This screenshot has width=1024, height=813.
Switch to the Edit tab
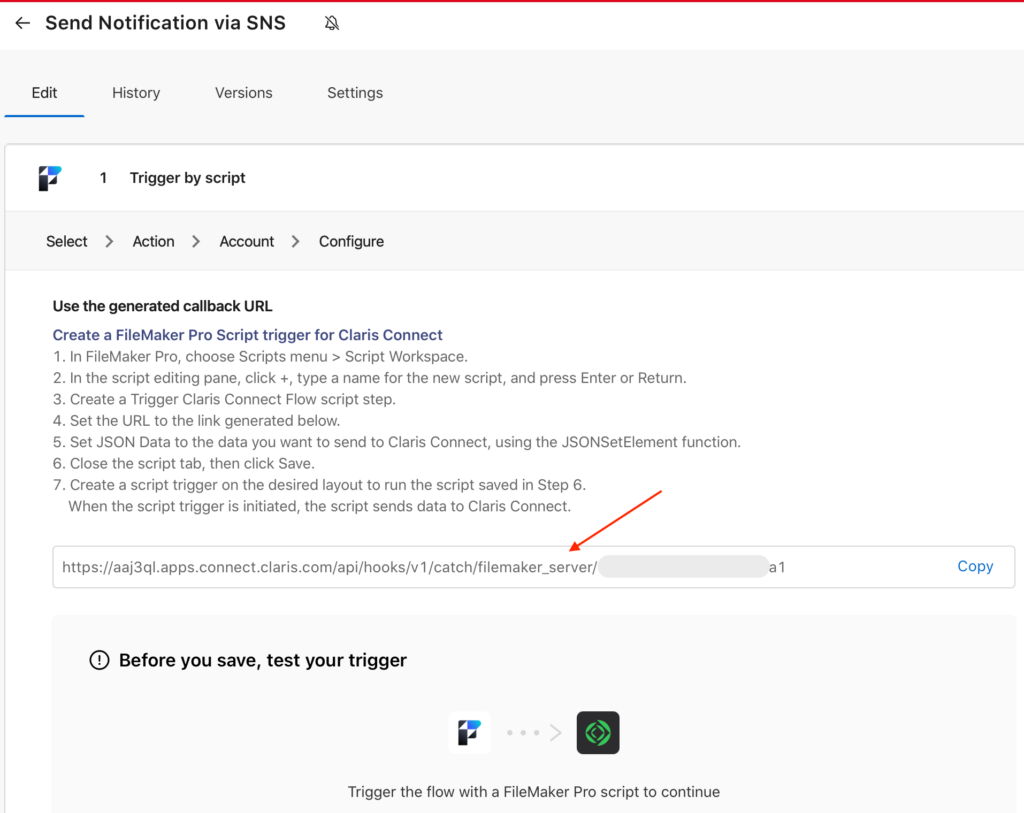point(44,93)
